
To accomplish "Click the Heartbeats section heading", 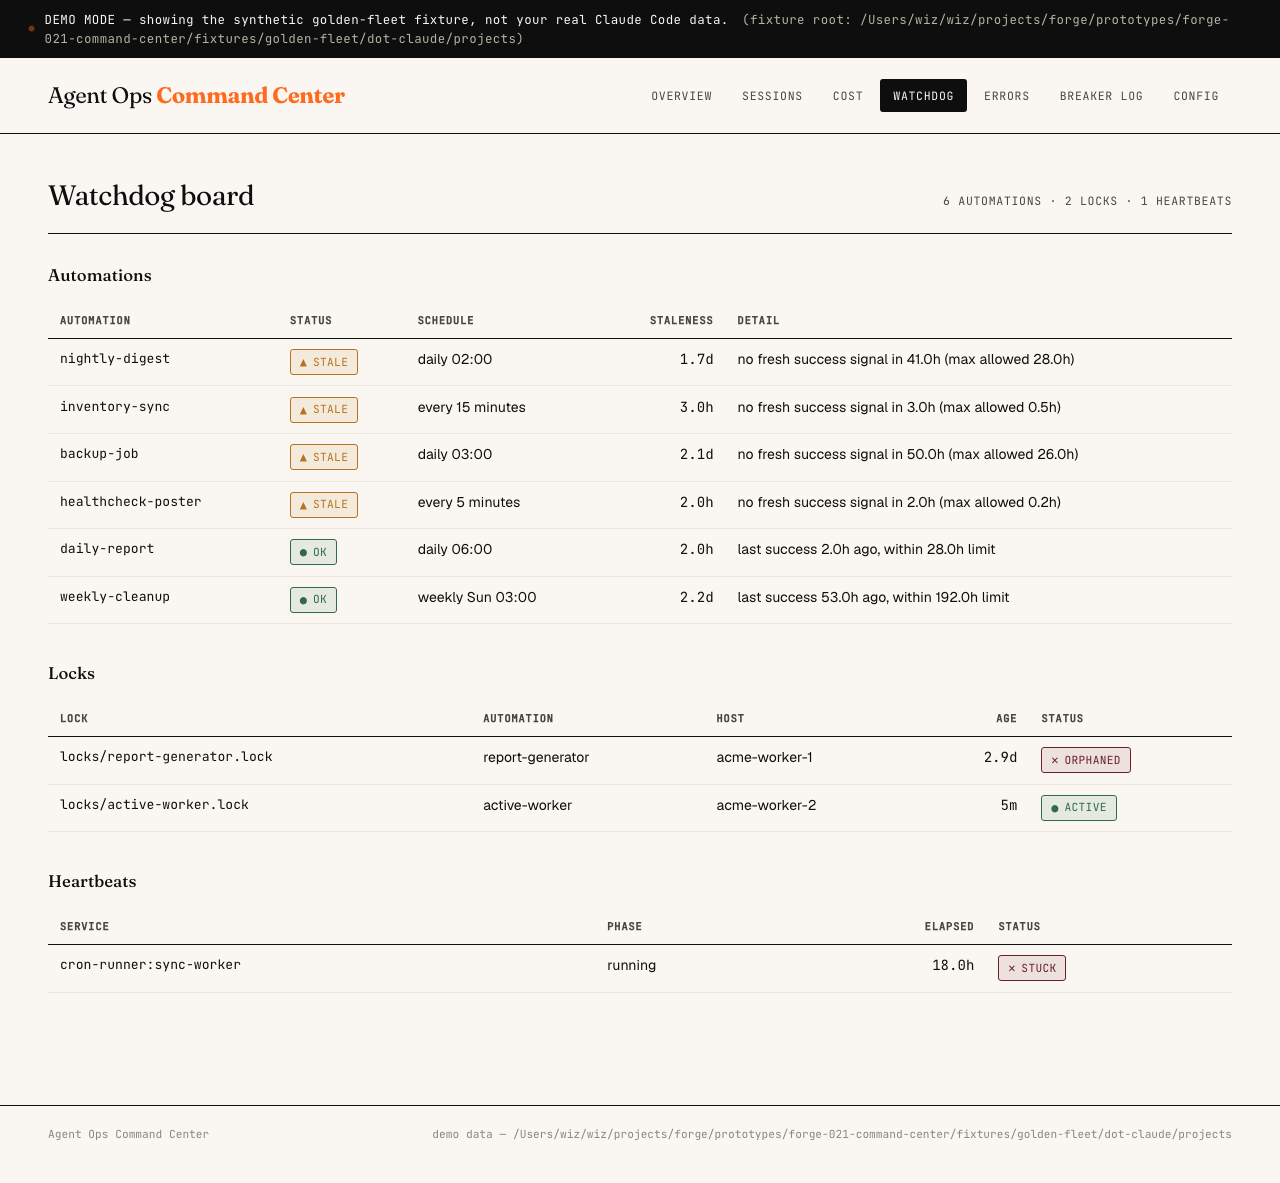I will pyautogui.click(x=92, y=881).
